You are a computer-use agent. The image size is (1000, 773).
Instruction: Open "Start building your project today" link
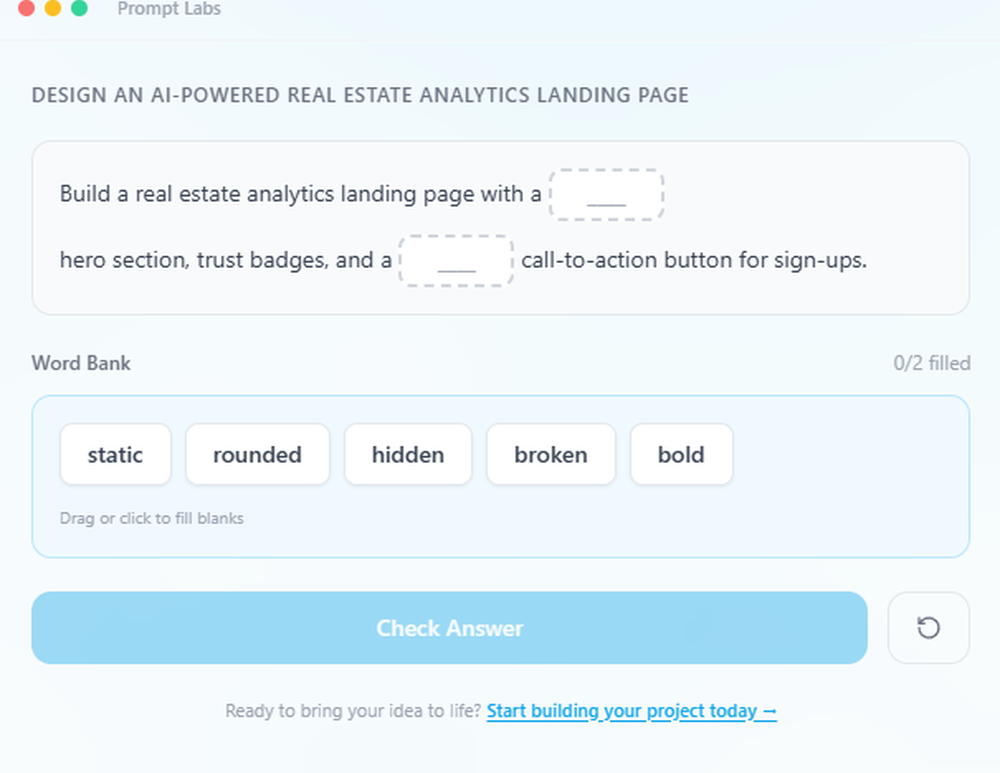pyautogui.click(x=631, y=712)
